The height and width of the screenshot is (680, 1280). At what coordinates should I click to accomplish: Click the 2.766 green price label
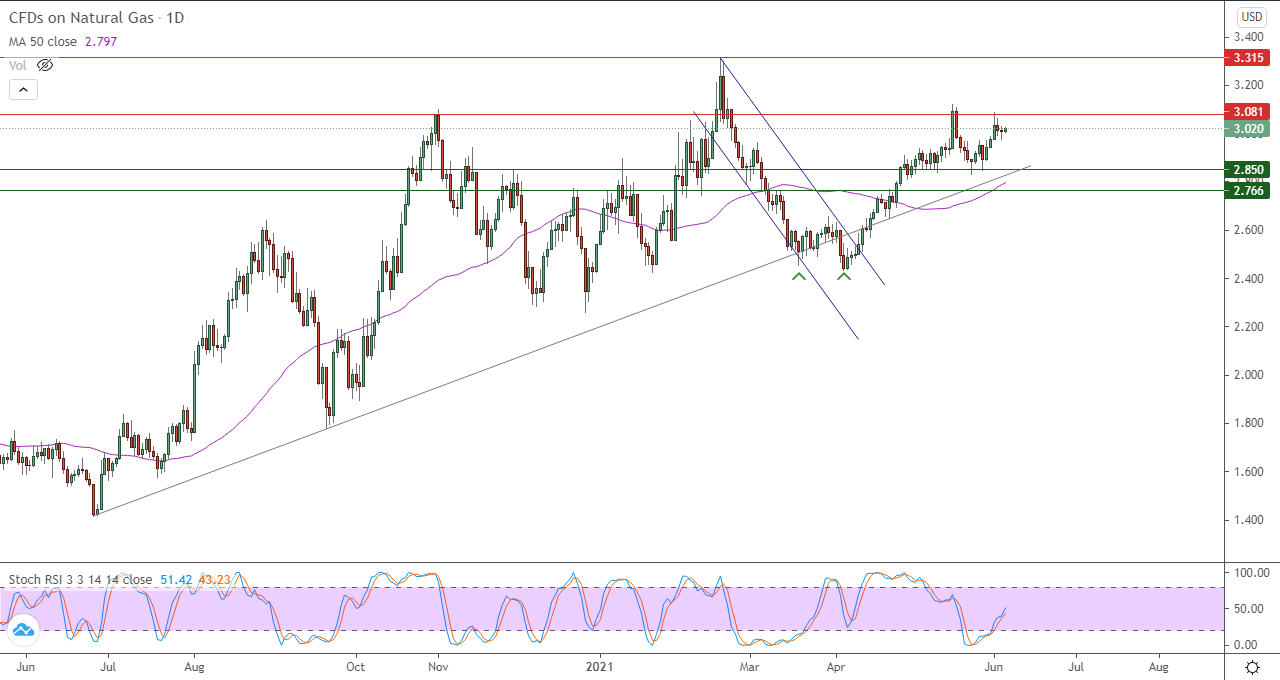point(1248,190)
